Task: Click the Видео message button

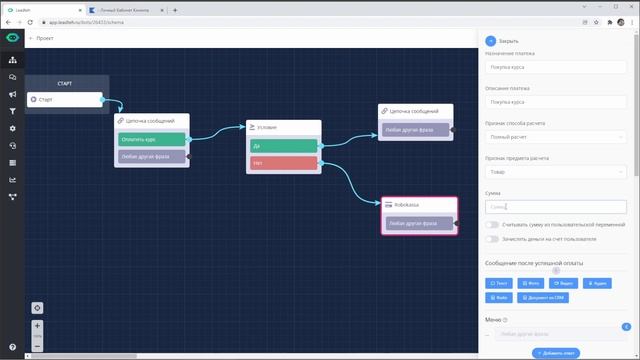Action: coord(563,283)
